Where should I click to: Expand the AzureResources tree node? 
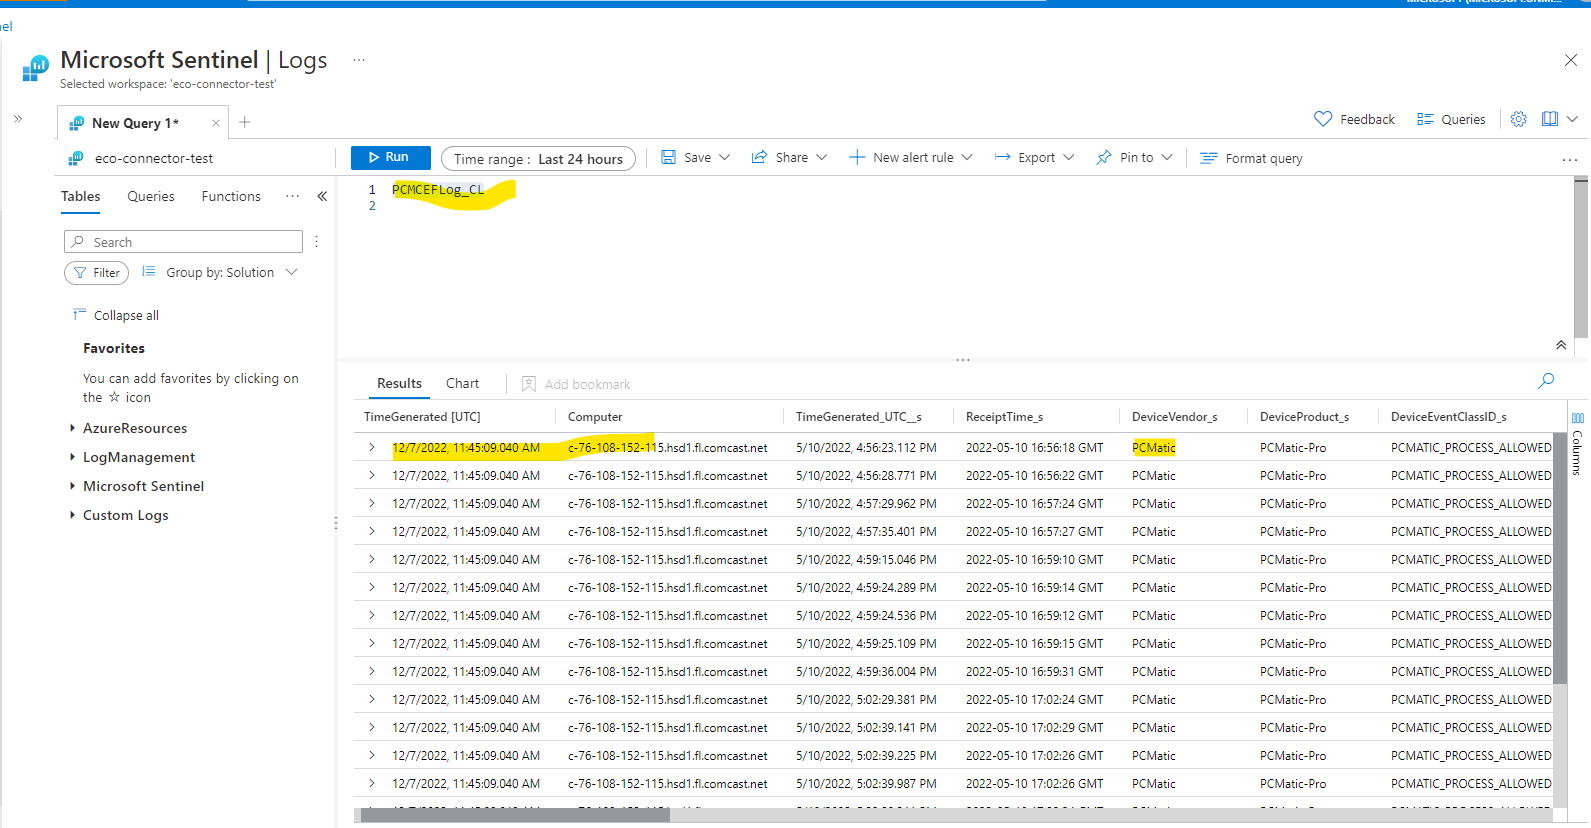pyautogui.click(x=72, y=428)
